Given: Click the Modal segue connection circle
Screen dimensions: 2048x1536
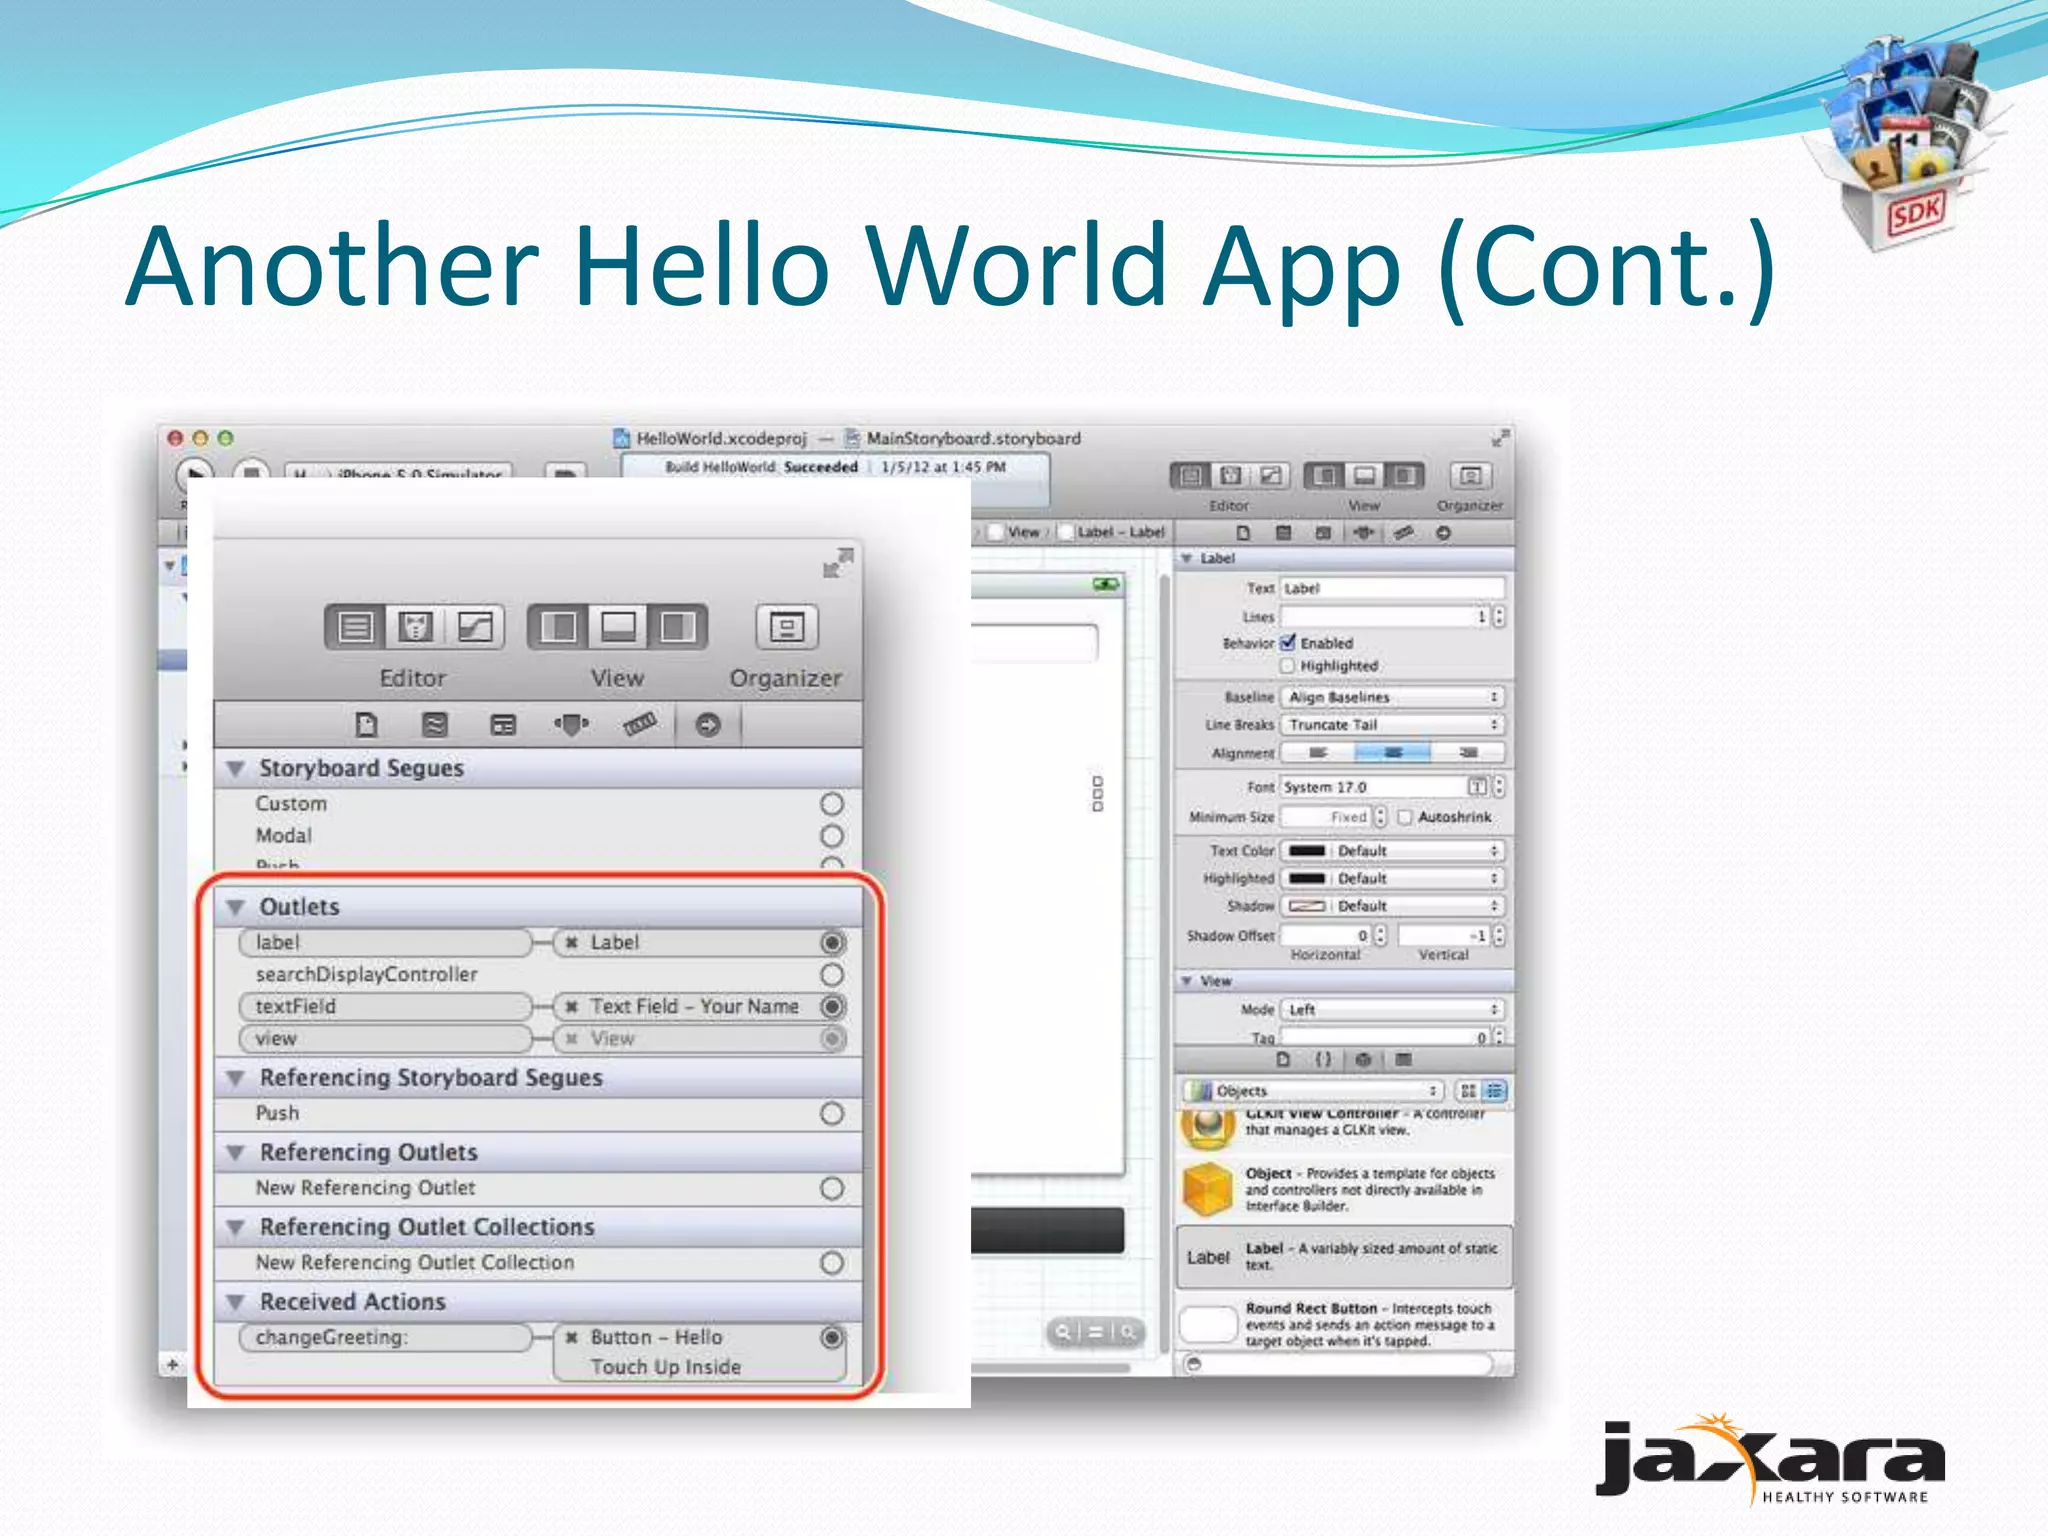Looking at the screenshot, I should coord(832,836).
